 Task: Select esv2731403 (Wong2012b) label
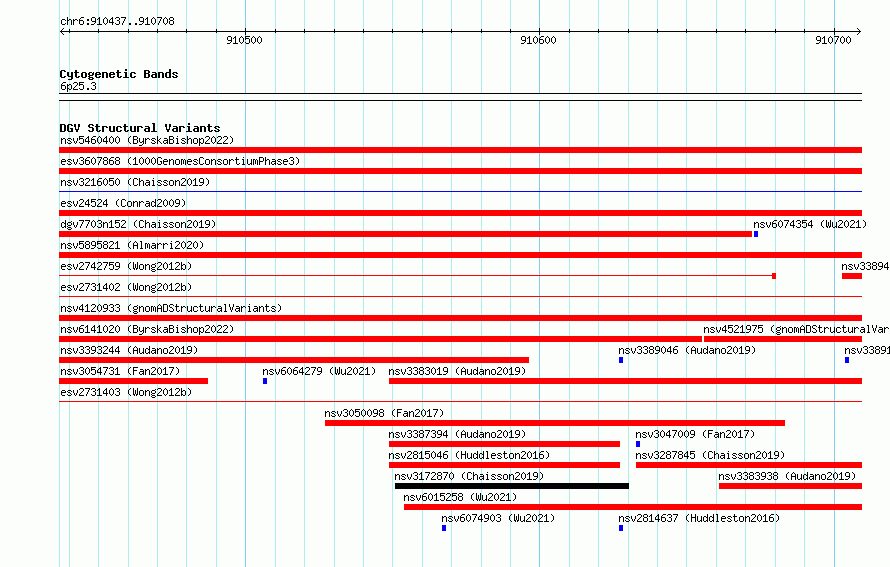[x=126, y=392]
